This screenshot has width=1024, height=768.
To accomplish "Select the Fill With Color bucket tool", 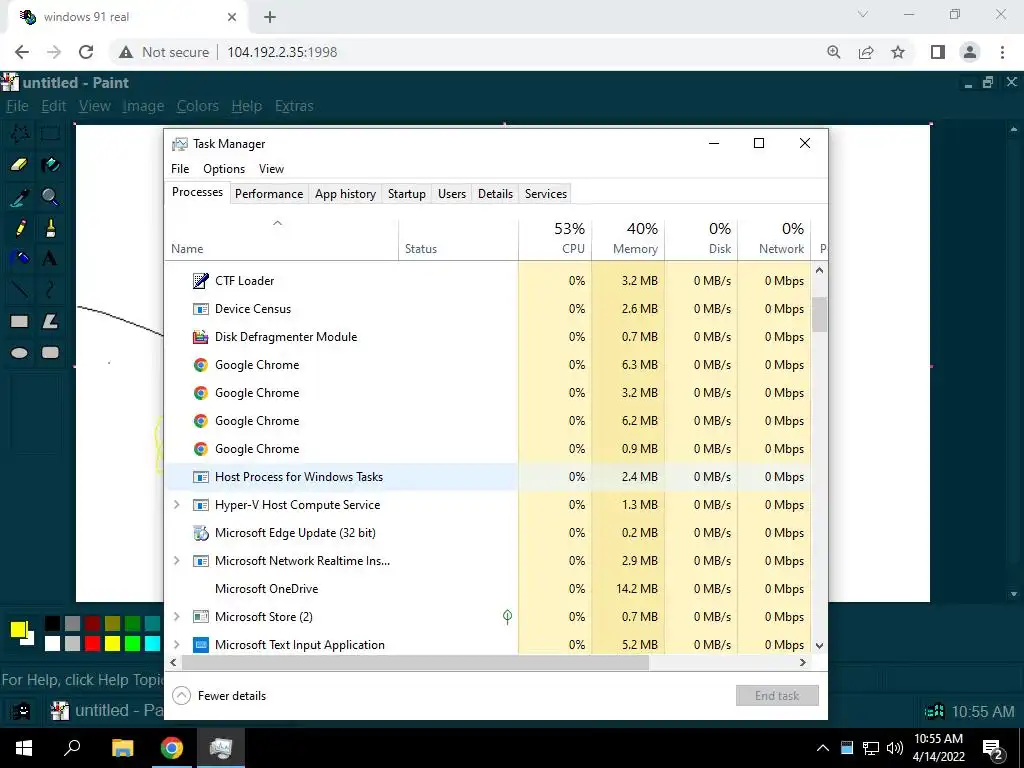I will [x=50, y=165].
